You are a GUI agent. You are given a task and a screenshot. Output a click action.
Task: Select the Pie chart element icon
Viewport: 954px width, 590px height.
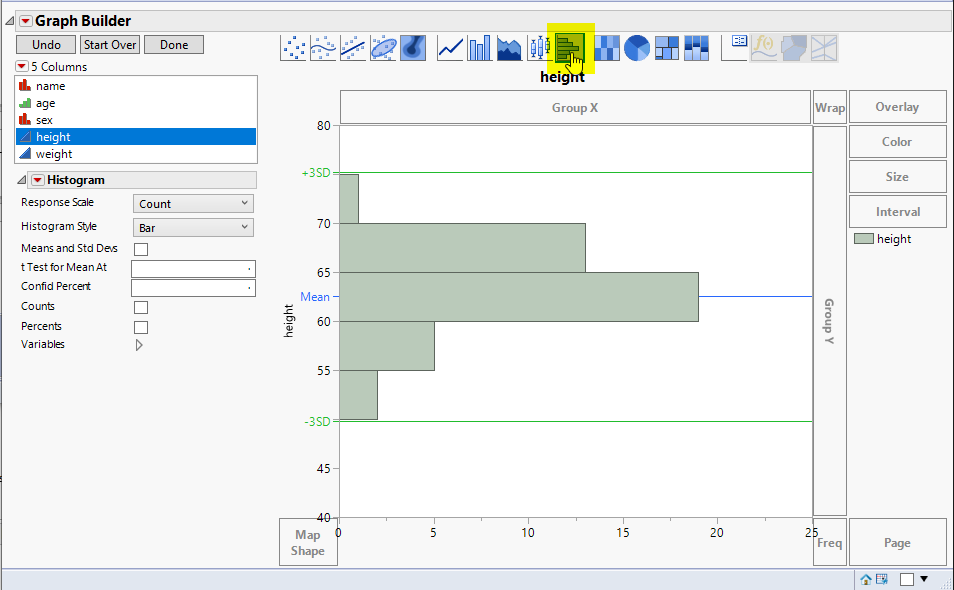coord(636,47)
